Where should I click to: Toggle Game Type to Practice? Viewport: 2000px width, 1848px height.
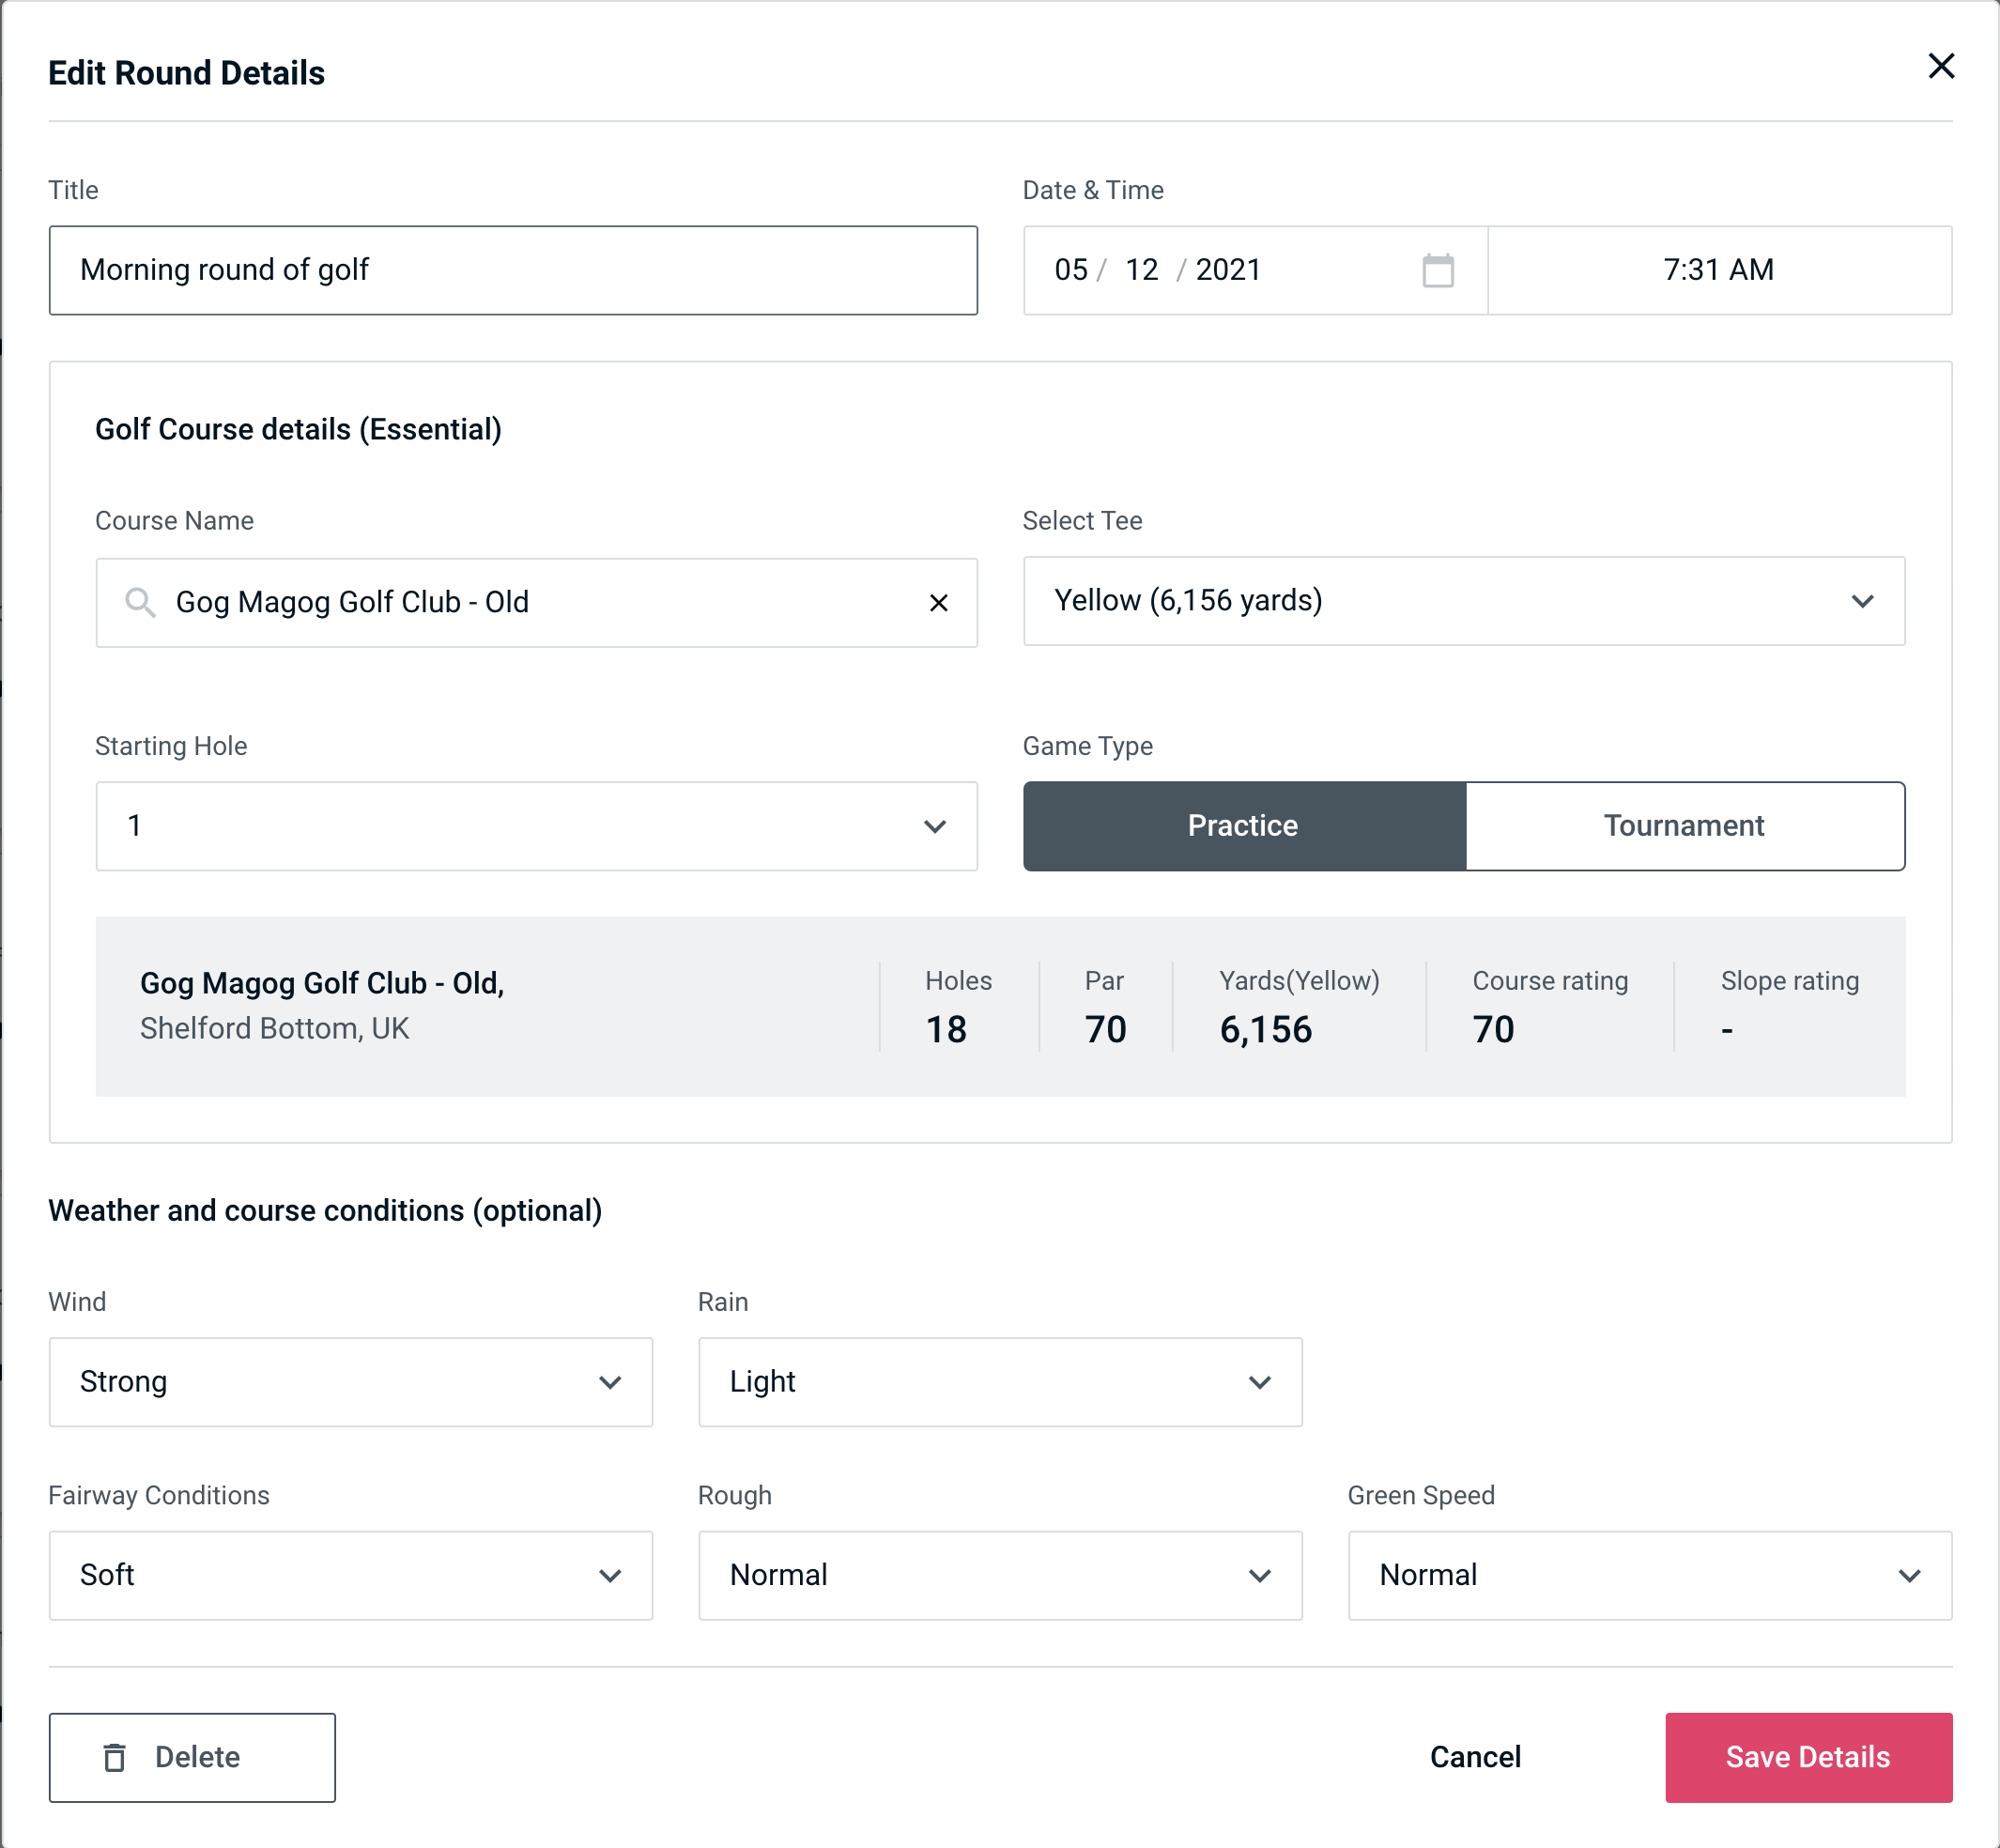point(1242,825)
